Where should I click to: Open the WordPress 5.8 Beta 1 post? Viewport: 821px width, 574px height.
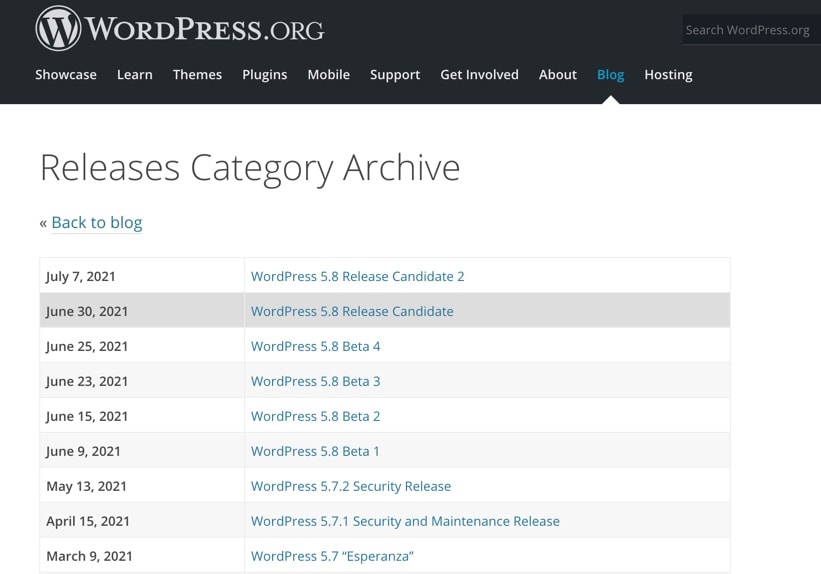point(315,451)
